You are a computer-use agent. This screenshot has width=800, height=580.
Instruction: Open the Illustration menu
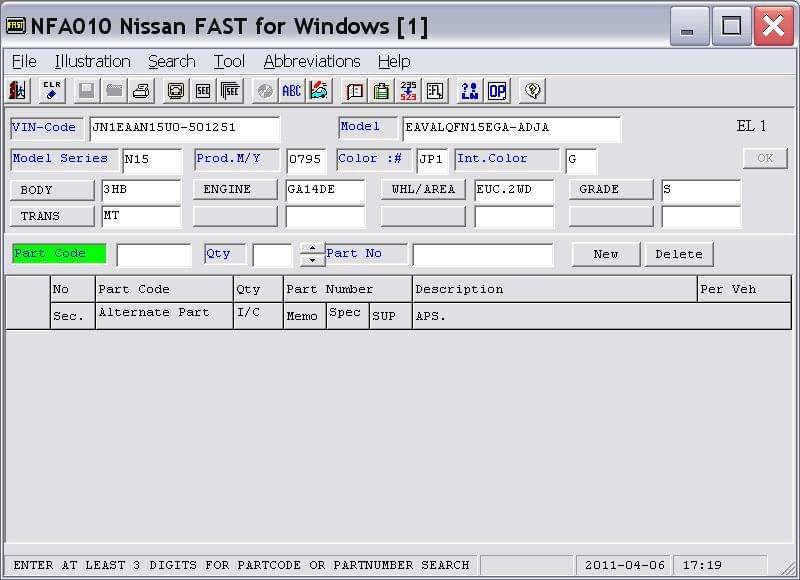(x=93, y=61)
